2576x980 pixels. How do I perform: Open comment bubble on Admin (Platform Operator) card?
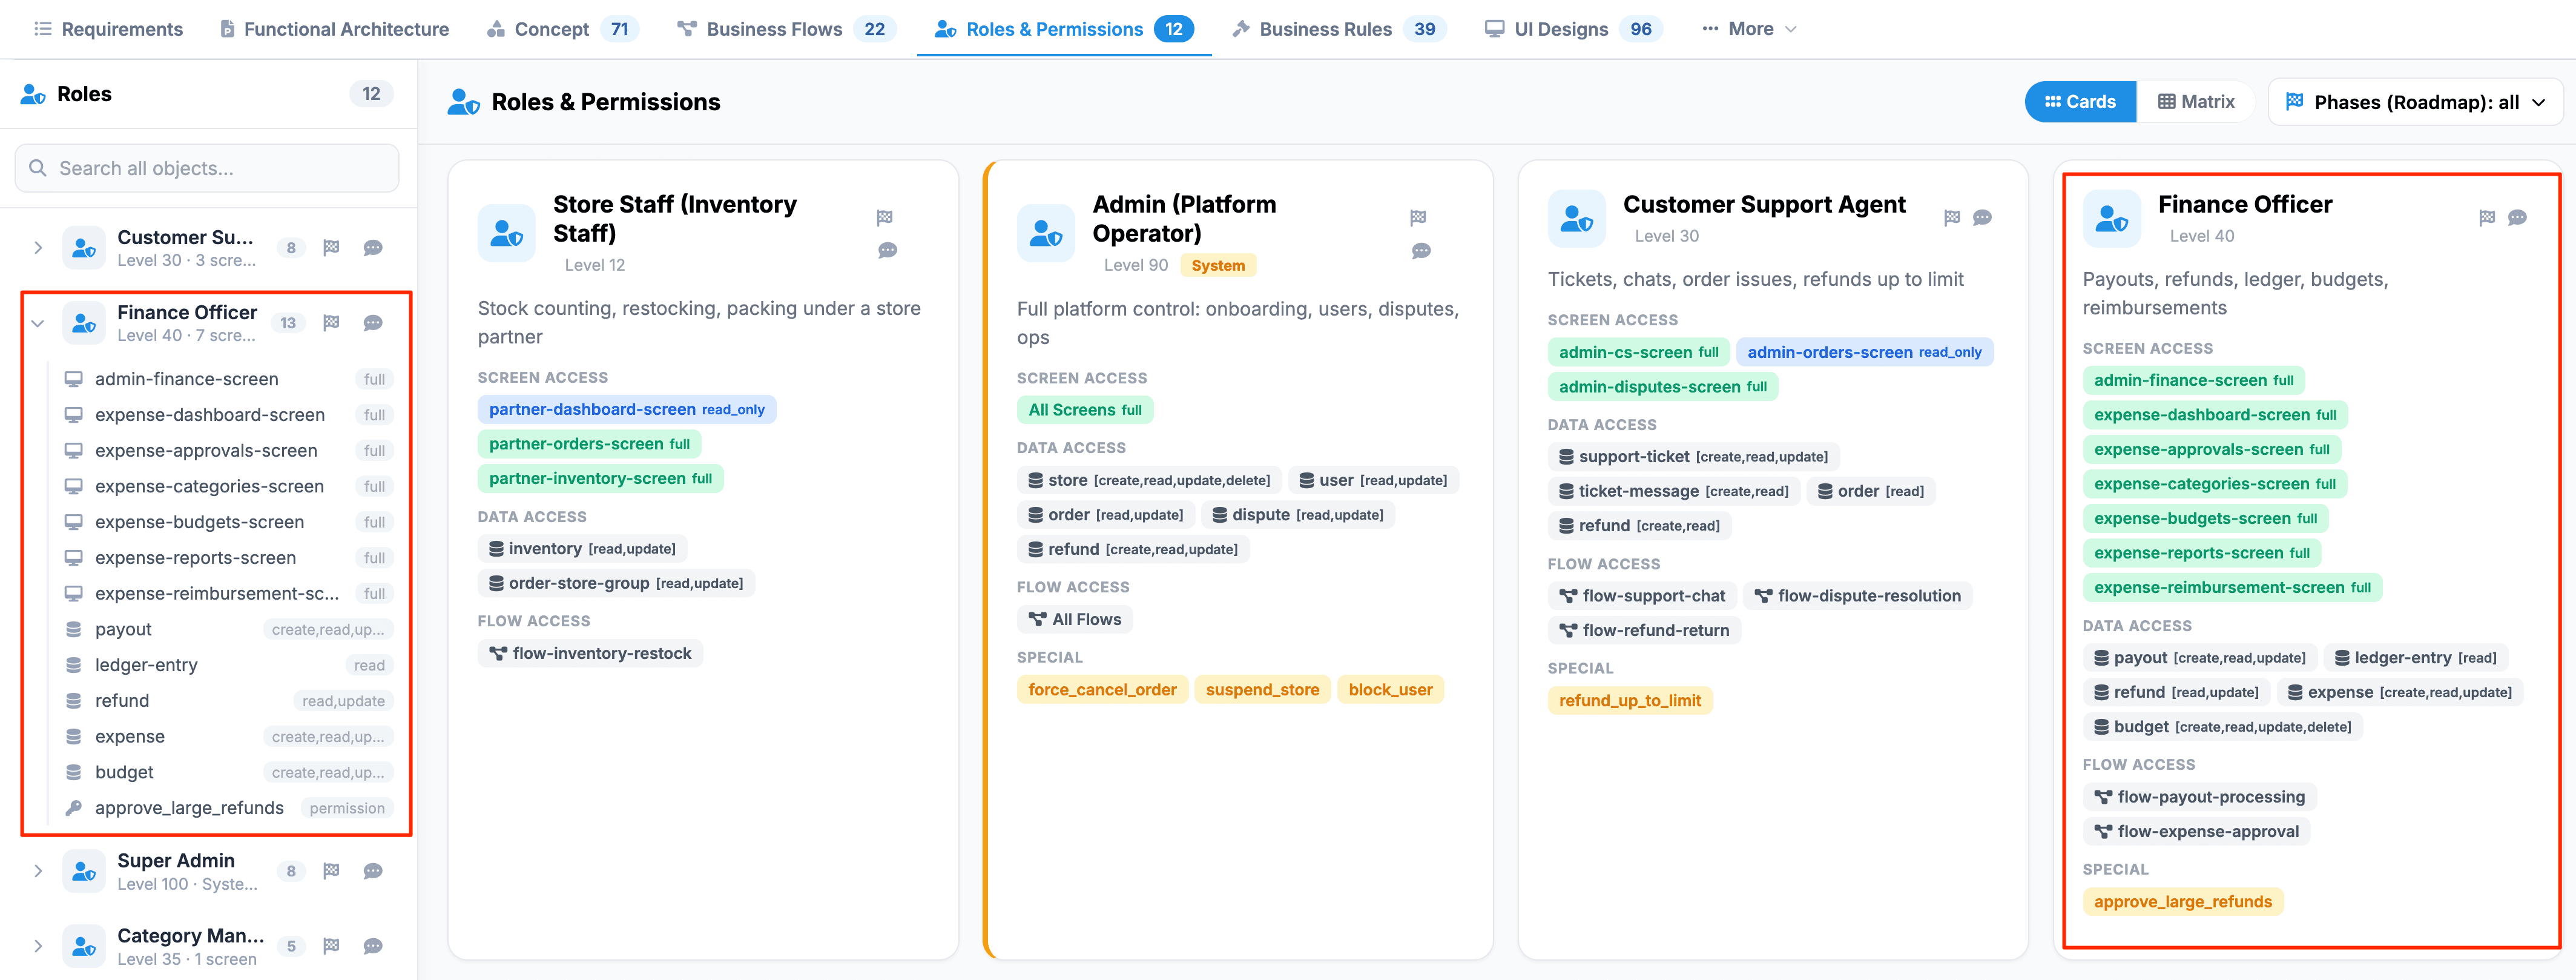coord(1421,251)
